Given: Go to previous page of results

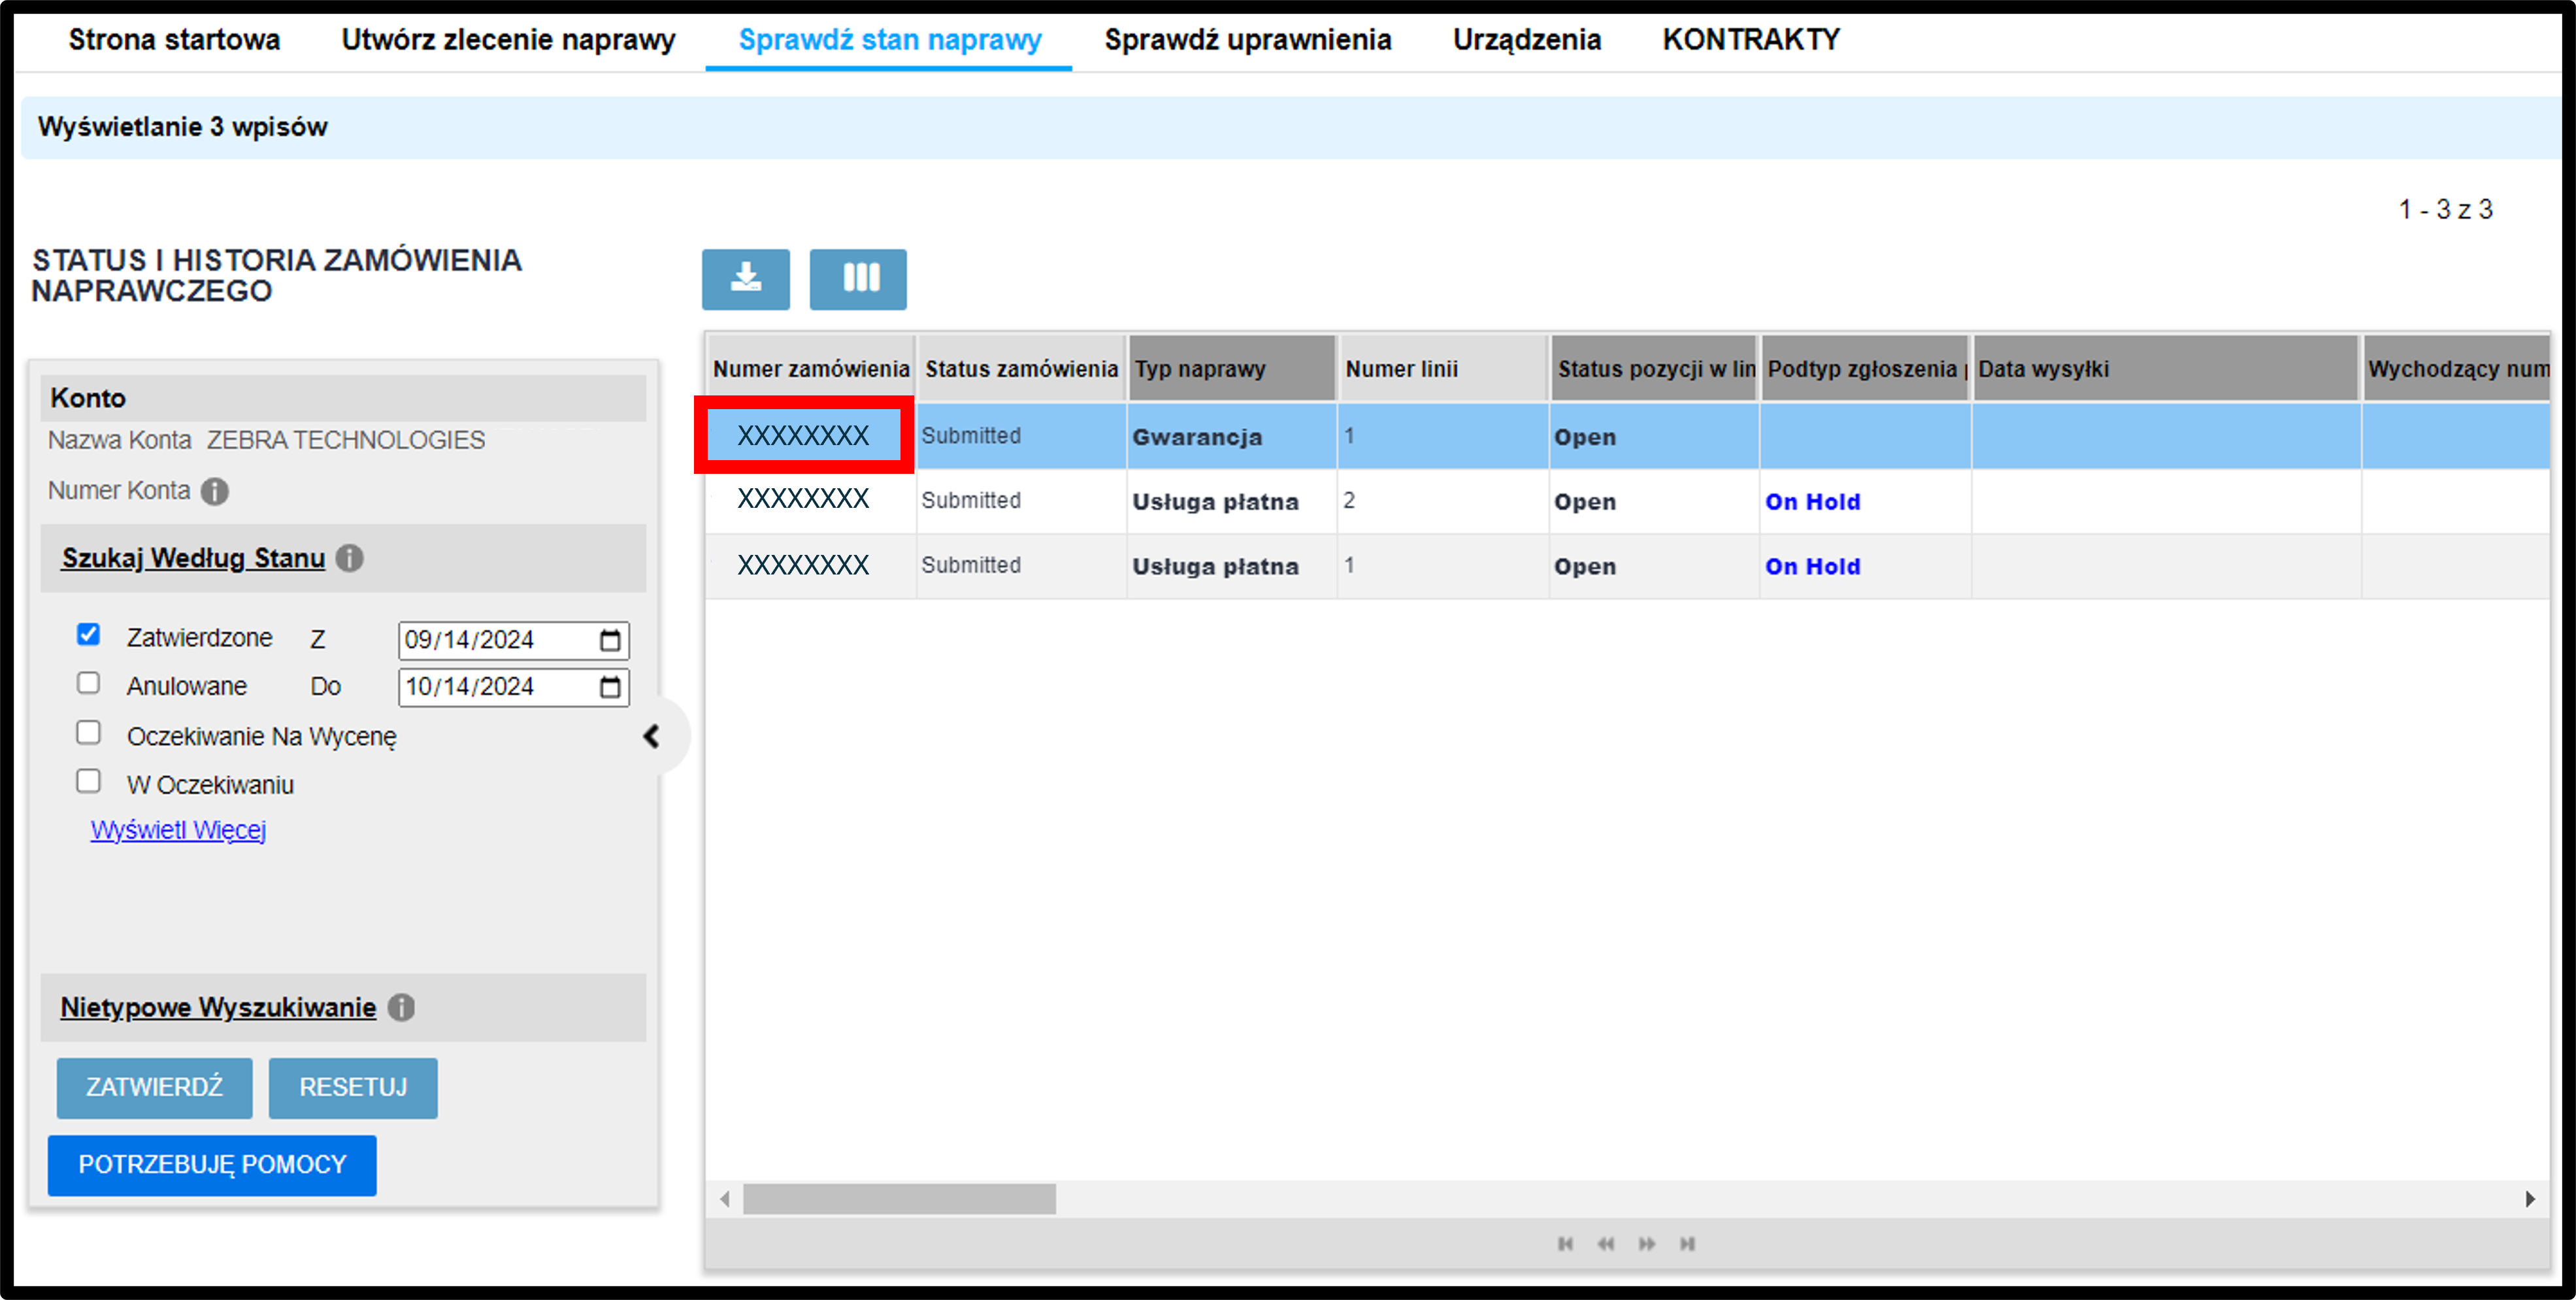Looking at the screenshot, I should pyautogui.click(x=1605, y=1243).
